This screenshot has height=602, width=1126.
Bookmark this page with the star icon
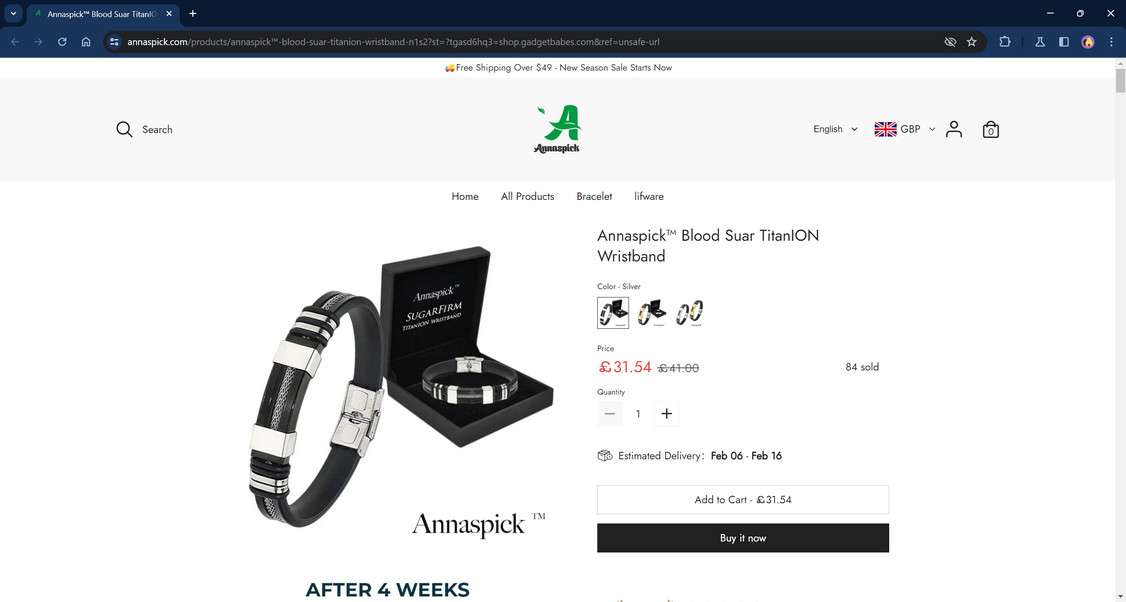(972, 42)
